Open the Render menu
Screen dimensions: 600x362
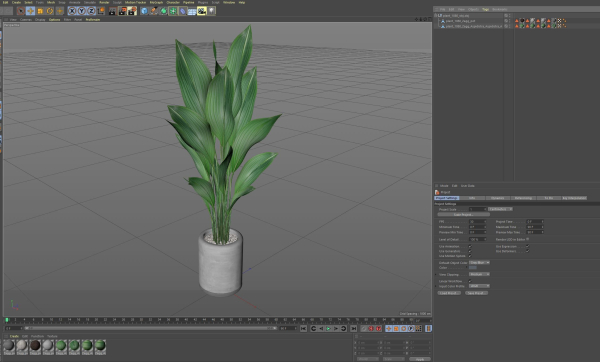[x=104, y=2]
